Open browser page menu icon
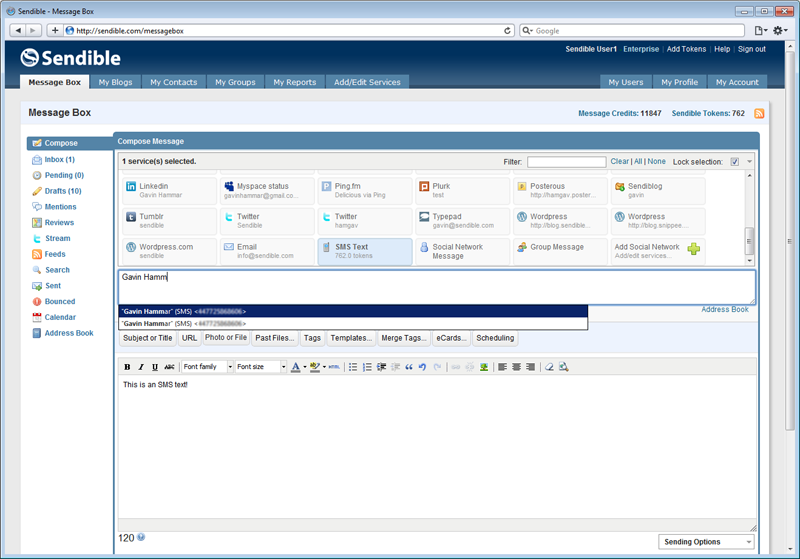 (x=761, y=31)
